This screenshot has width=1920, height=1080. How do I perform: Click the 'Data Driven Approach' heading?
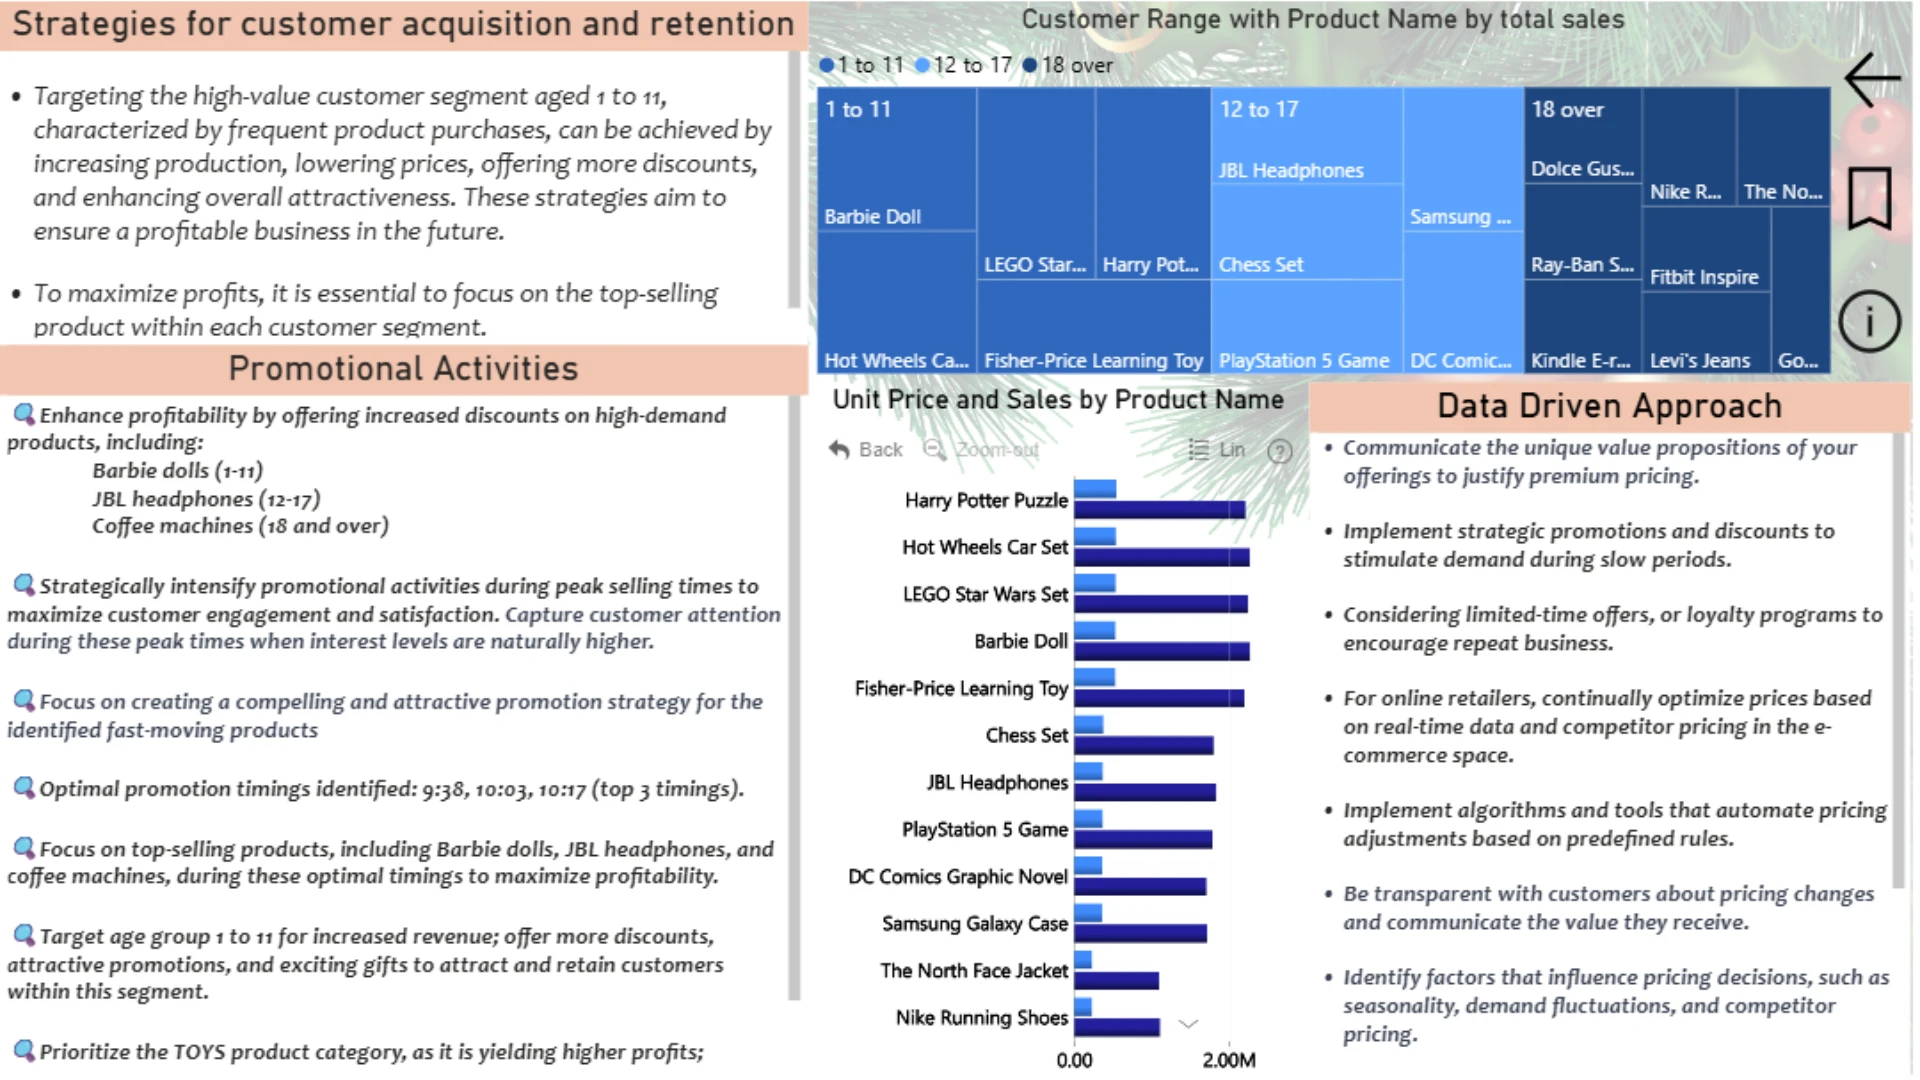pyautogui.click(x=1609, y=406)
